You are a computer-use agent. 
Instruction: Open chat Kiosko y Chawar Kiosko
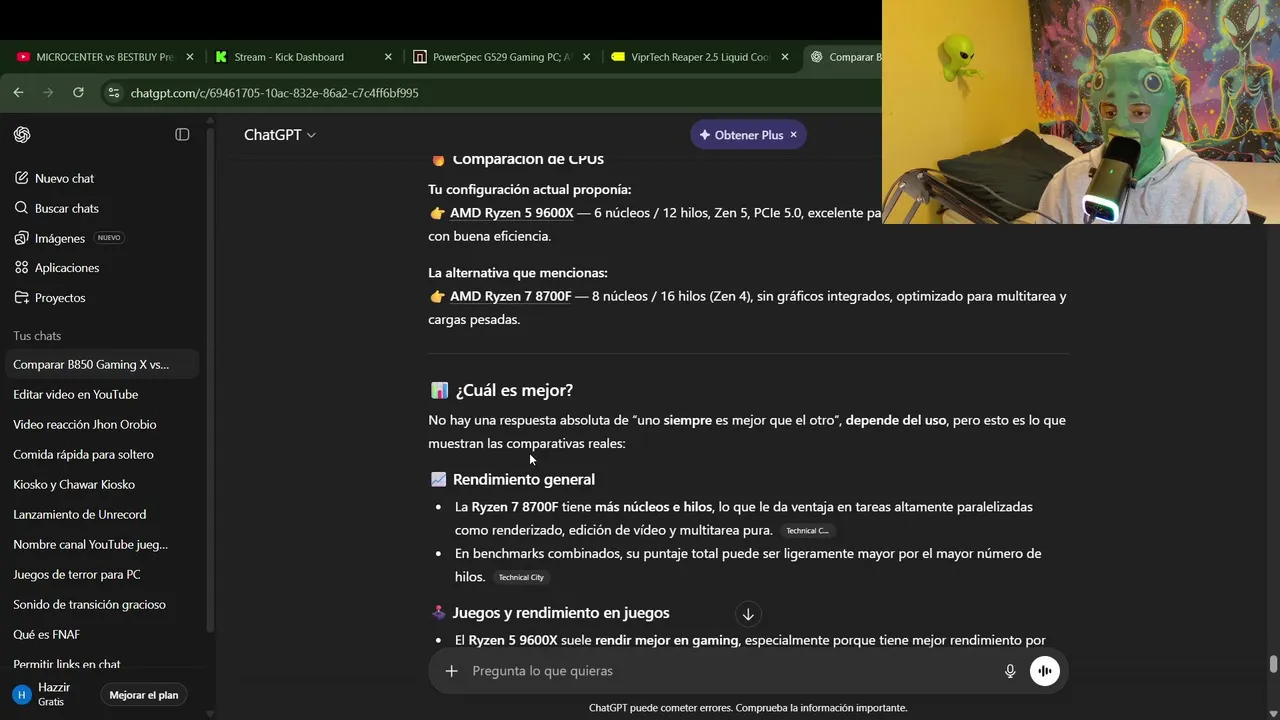[x=74, y=484]
